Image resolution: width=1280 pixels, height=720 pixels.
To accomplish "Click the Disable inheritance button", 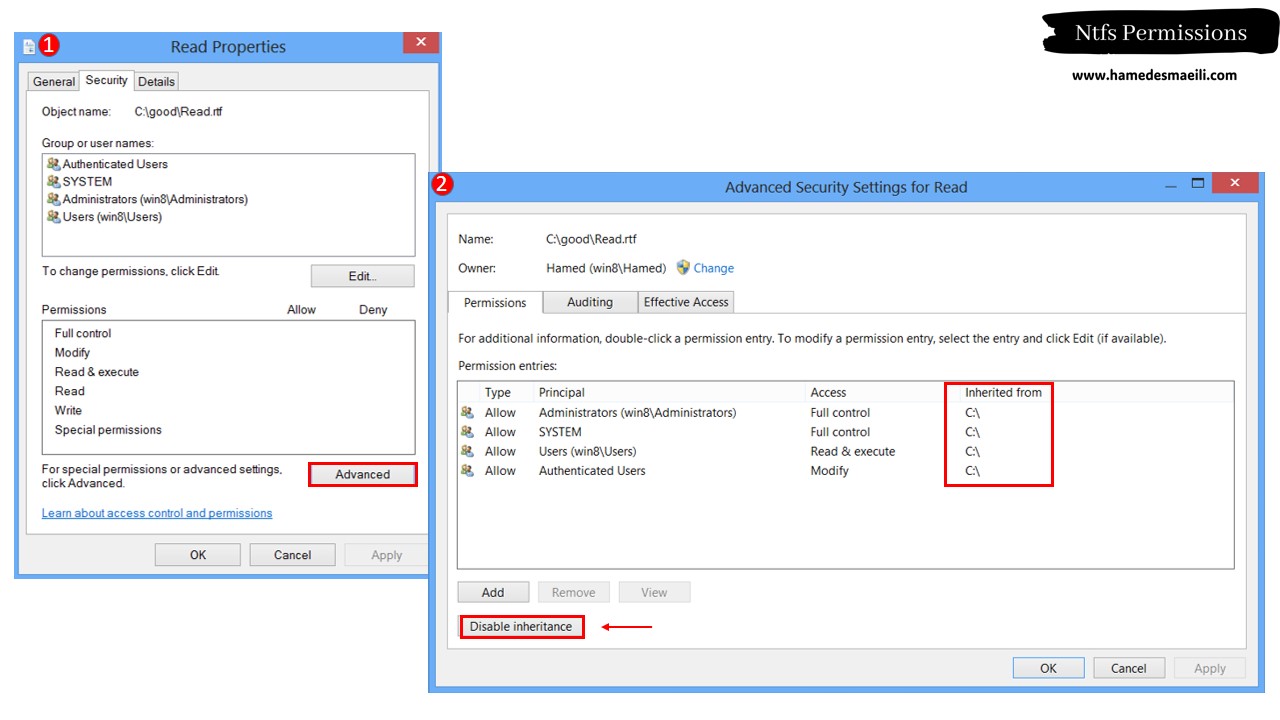I will [521, 627].
